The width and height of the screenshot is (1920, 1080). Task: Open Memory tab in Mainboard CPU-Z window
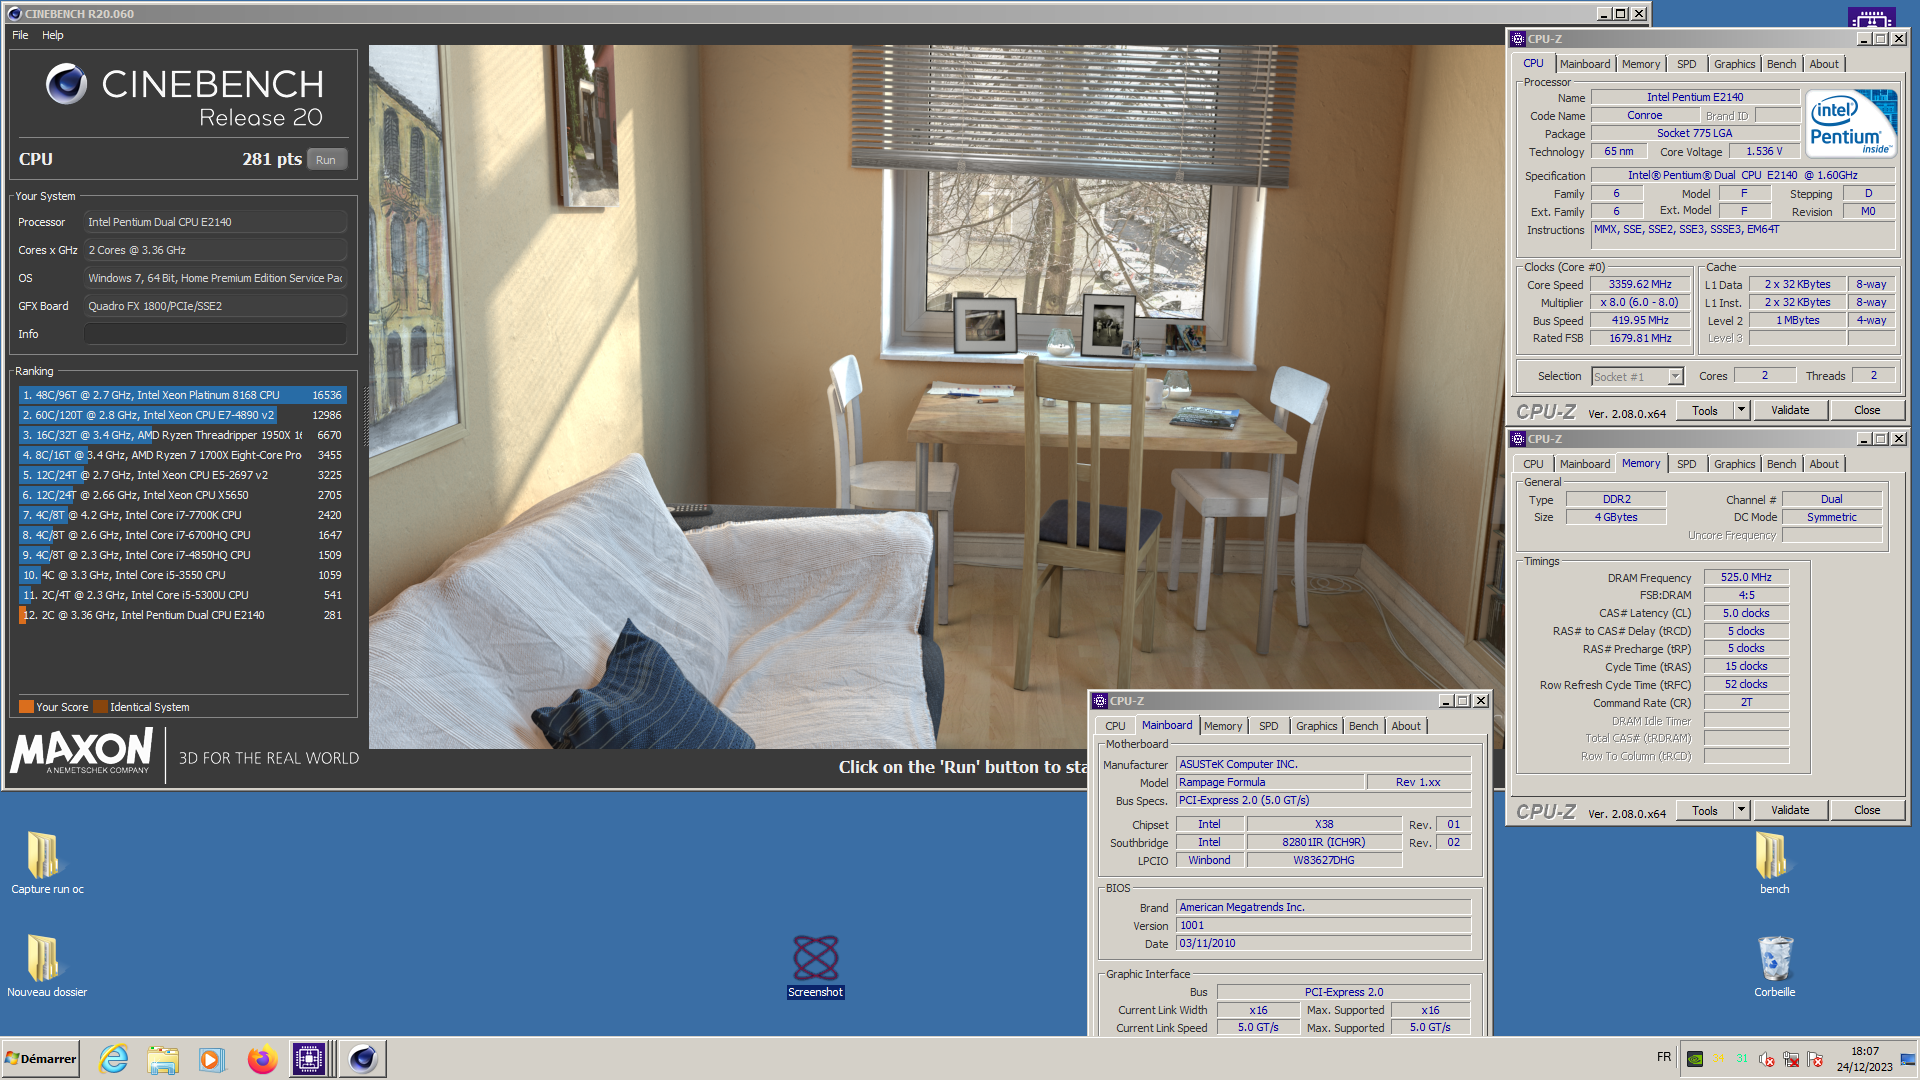[1223, 726]
